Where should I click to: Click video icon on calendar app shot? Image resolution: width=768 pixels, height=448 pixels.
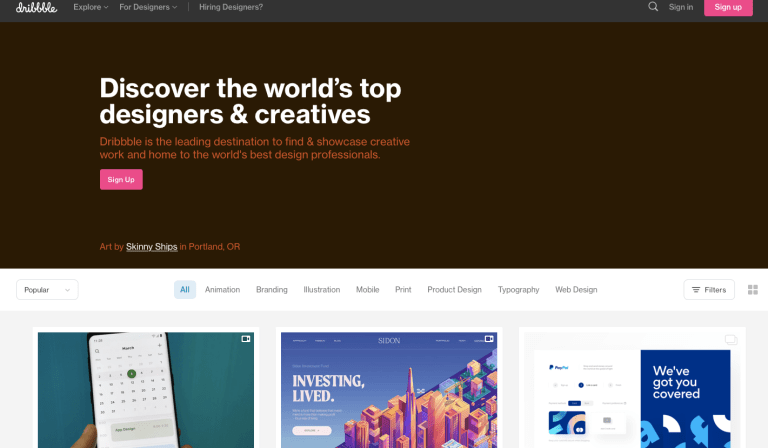click(x=246, y=339)
